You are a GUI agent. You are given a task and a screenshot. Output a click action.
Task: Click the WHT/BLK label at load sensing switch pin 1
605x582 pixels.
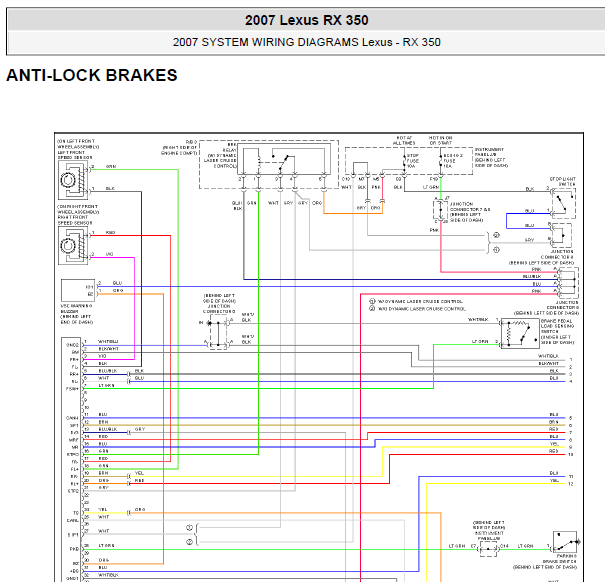click(478, 320)
